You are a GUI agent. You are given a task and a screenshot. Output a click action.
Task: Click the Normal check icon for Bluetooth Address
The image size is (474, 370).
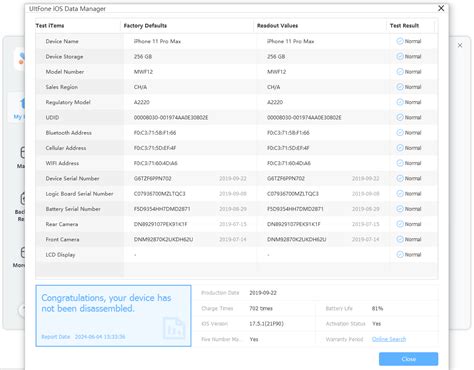pos(400,133)
